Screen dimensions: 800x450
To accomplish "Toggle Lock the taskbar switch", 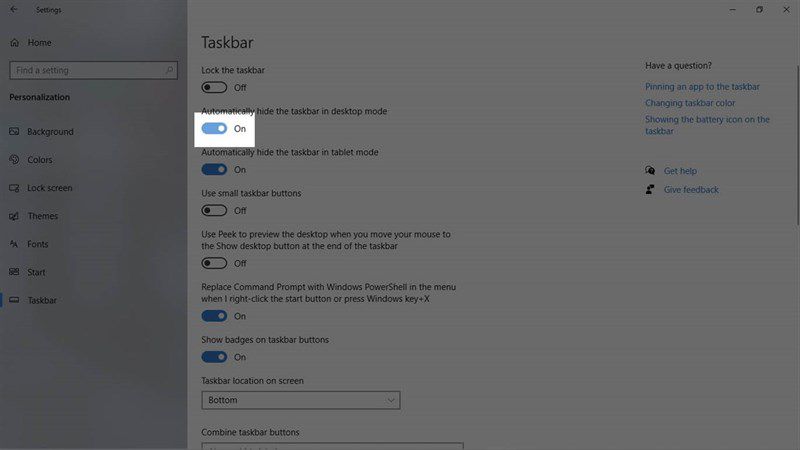I will click(214, 87).
